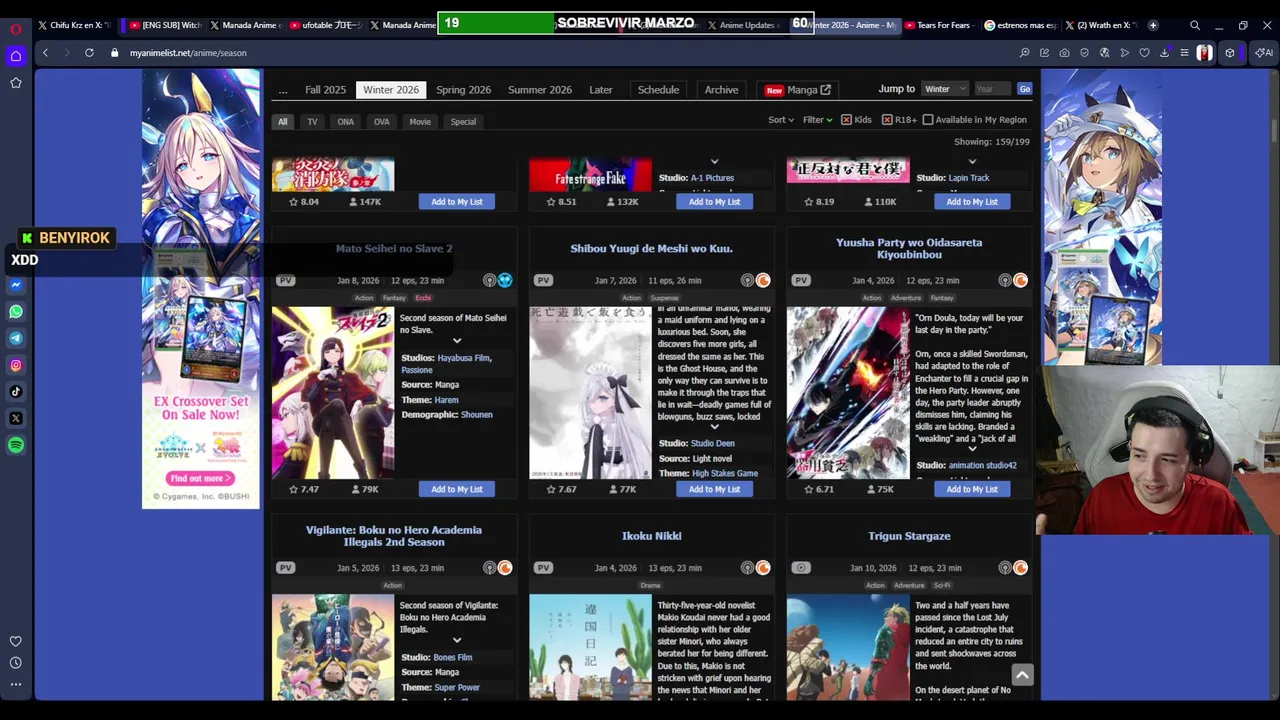Viewport: 1280px width, 720px height.
Task: Open sidebar history clock icon
Action: 16,662
